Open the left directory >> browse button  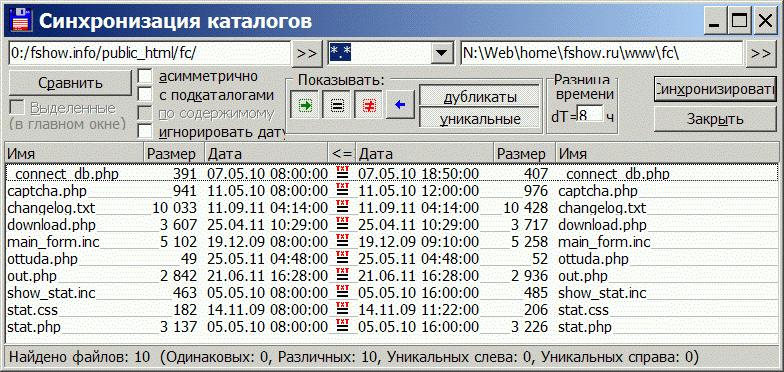[x=307, y=54]
